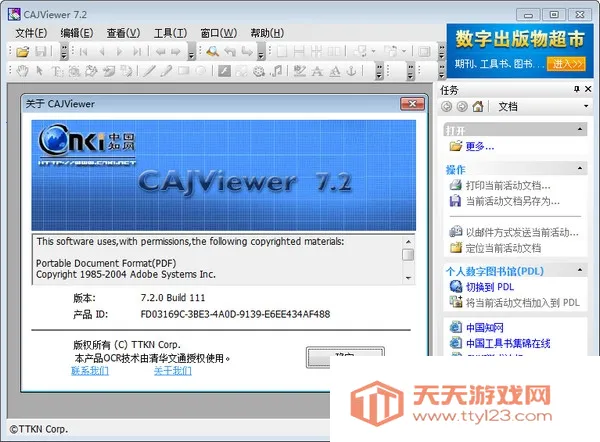Click the full screen view icon
This screenshot has width=600, height=442.
[x=424, y=51]
